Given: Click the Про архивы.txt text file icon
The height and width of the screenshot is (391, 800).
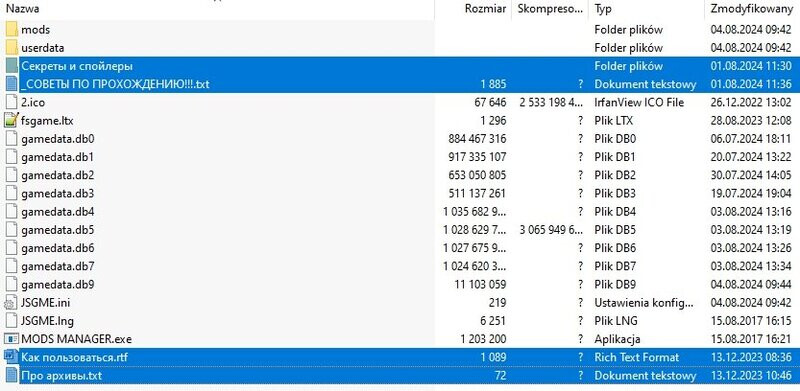Looking at the screenshot, I should point(11,376).
